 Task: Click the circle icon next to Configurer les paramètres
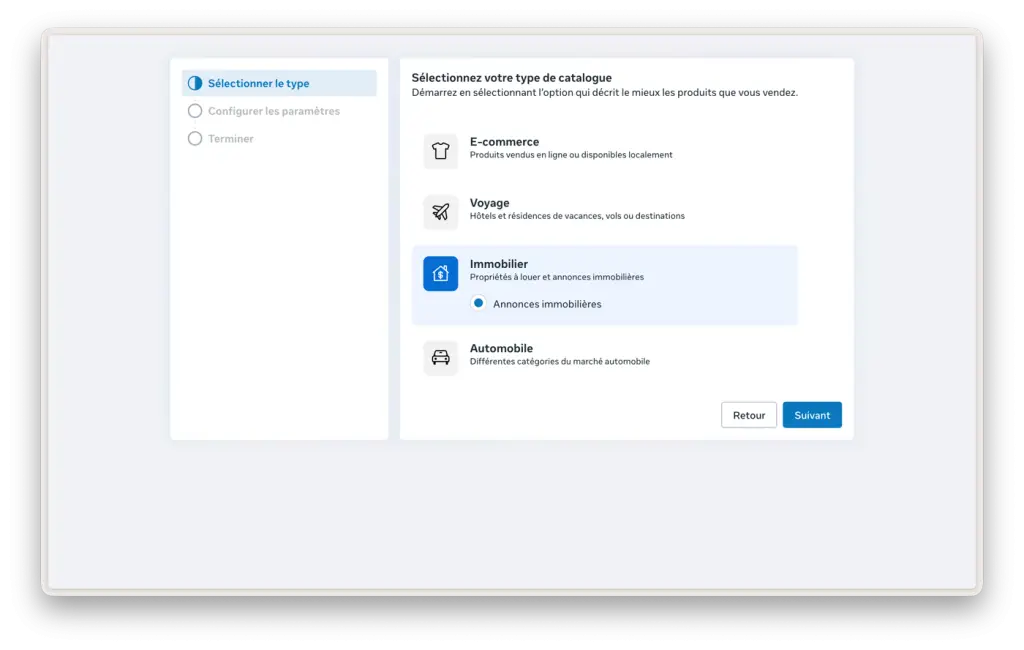pos(195,111)
